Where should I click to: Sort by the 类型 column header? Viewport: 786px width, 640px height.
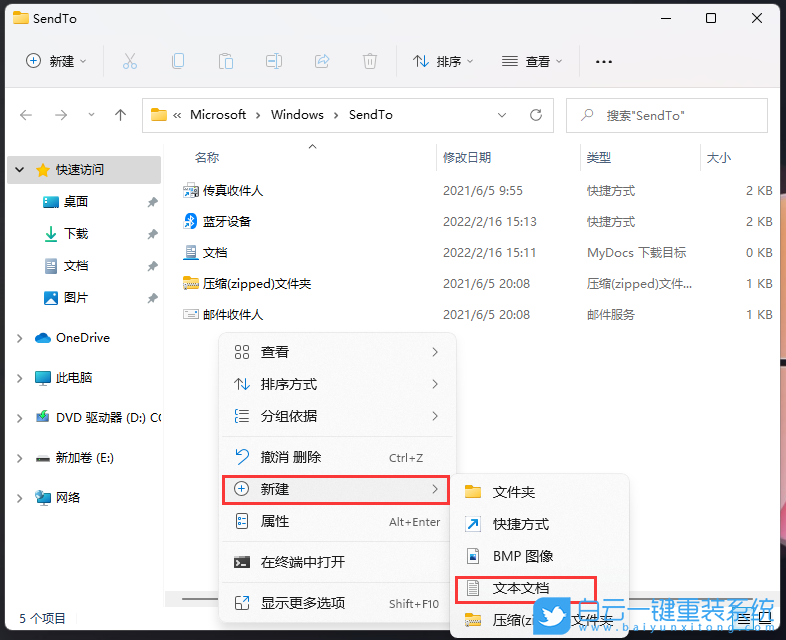click(599, 158)
